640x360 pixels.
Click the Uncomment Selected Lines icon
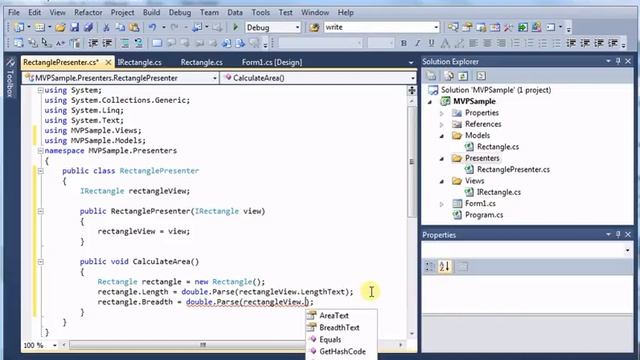click(x=139, y=43)
